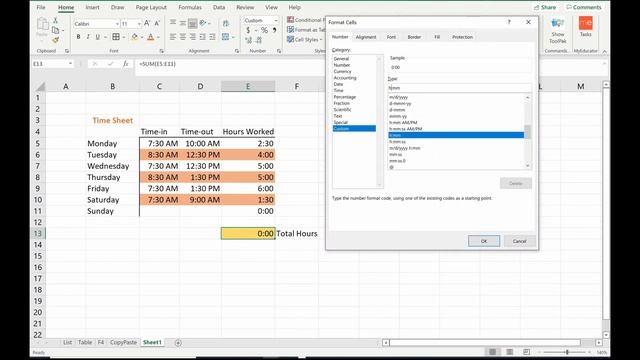This screenshot has width=640, height=360.
Task: Click the Merge & Center icon
Action: coord(225,37)
